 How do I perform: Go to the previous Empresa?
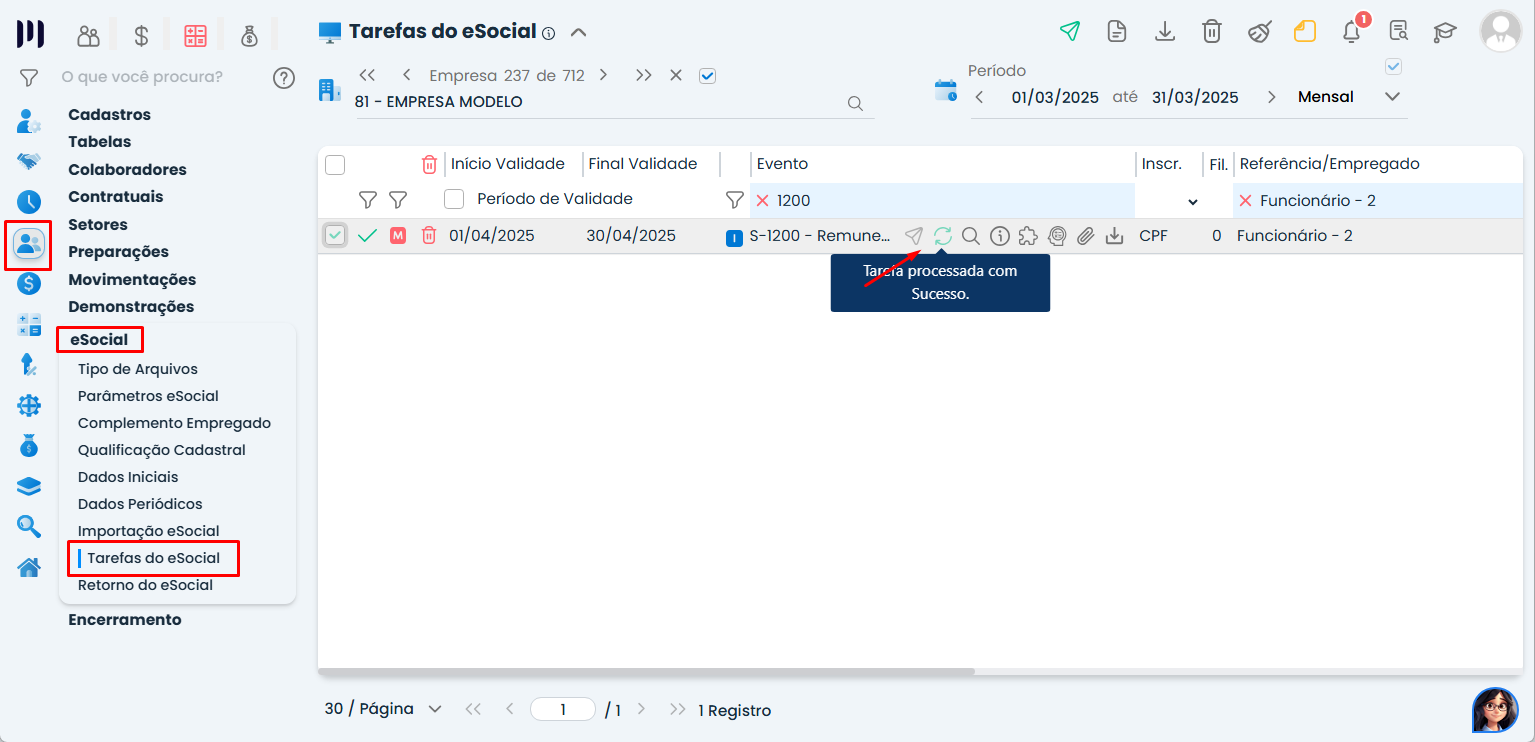pyautogui.click(x=407, y=75)
